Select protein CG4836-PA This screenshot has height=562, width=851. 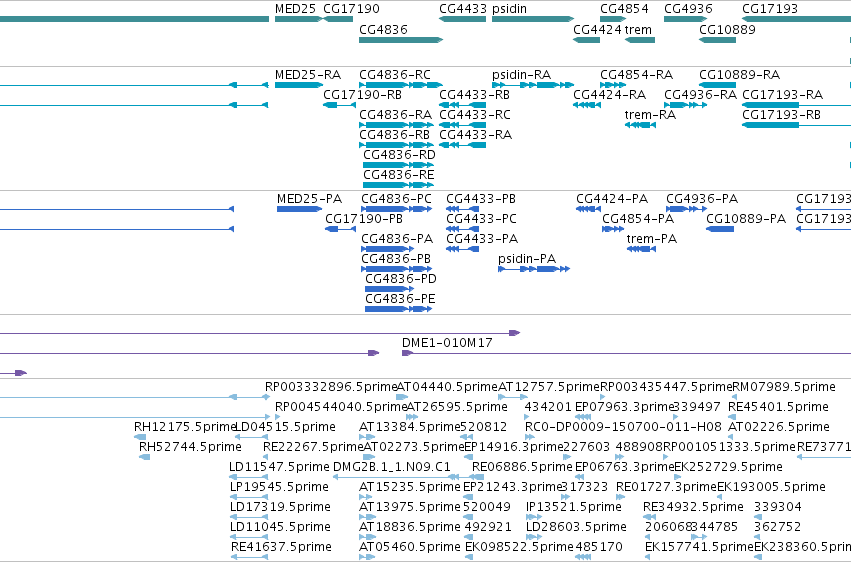tap(397, 239)
